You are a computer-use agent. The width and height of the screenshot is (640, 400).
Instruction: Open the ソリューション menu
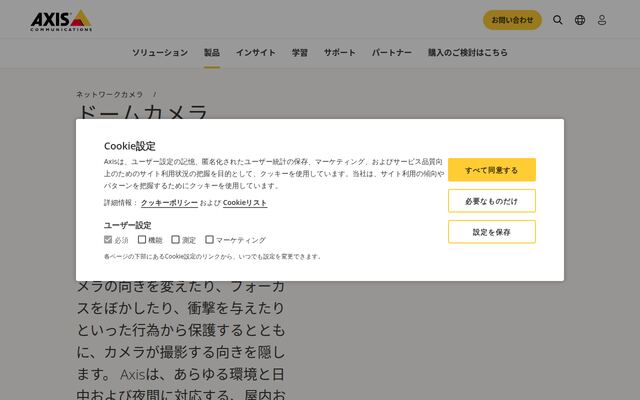160,53
